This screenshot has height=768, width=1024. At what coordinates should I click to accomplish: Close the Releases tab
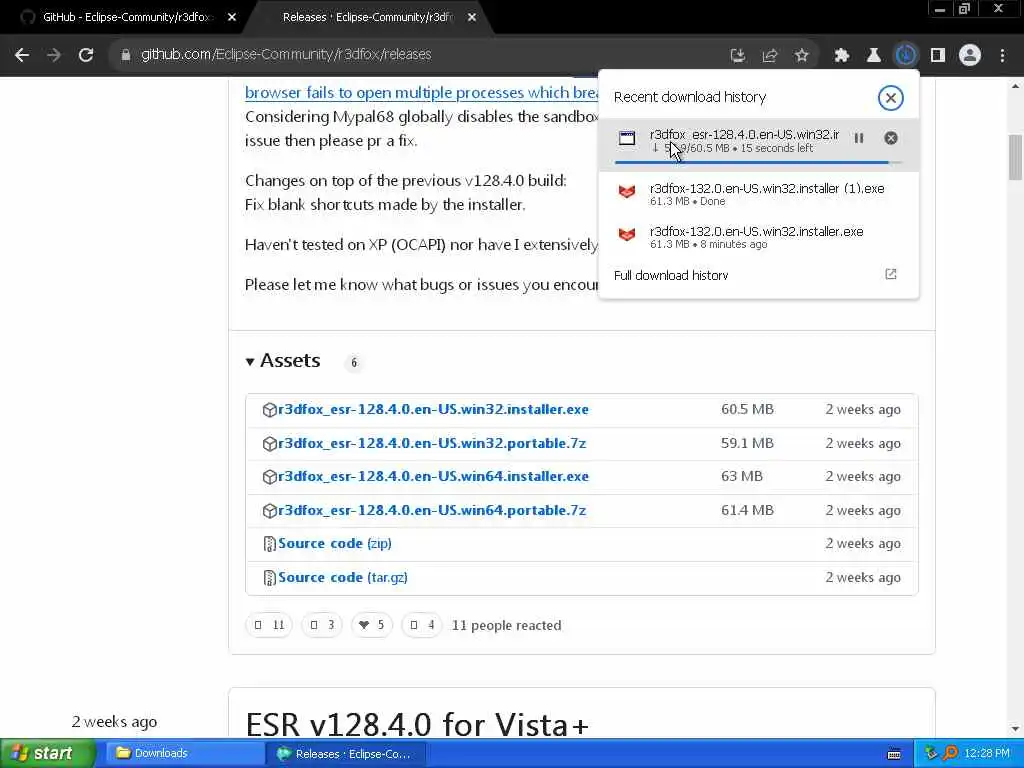[472, 18]
